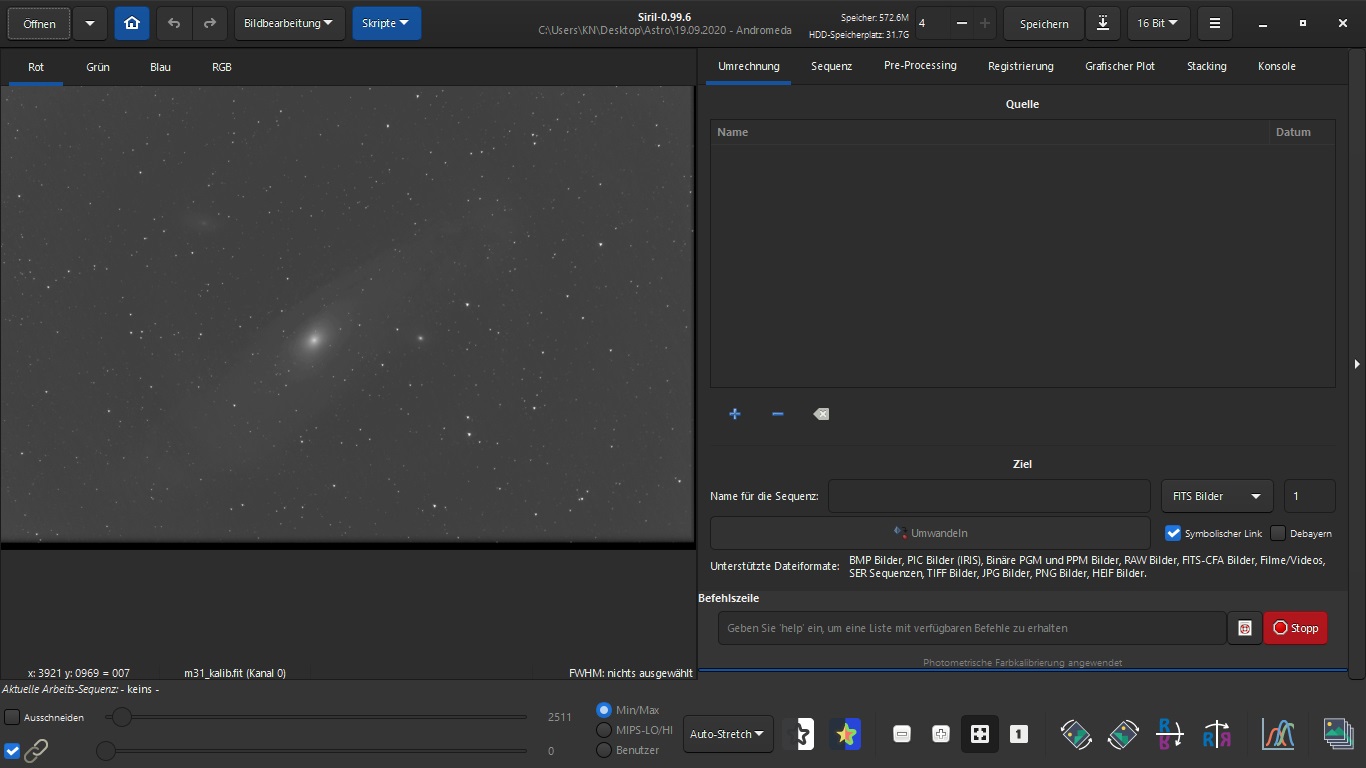Mirror image about the vertical axis
The width and height of the screenshot is (1366, 768).
tap(1217, 734)
